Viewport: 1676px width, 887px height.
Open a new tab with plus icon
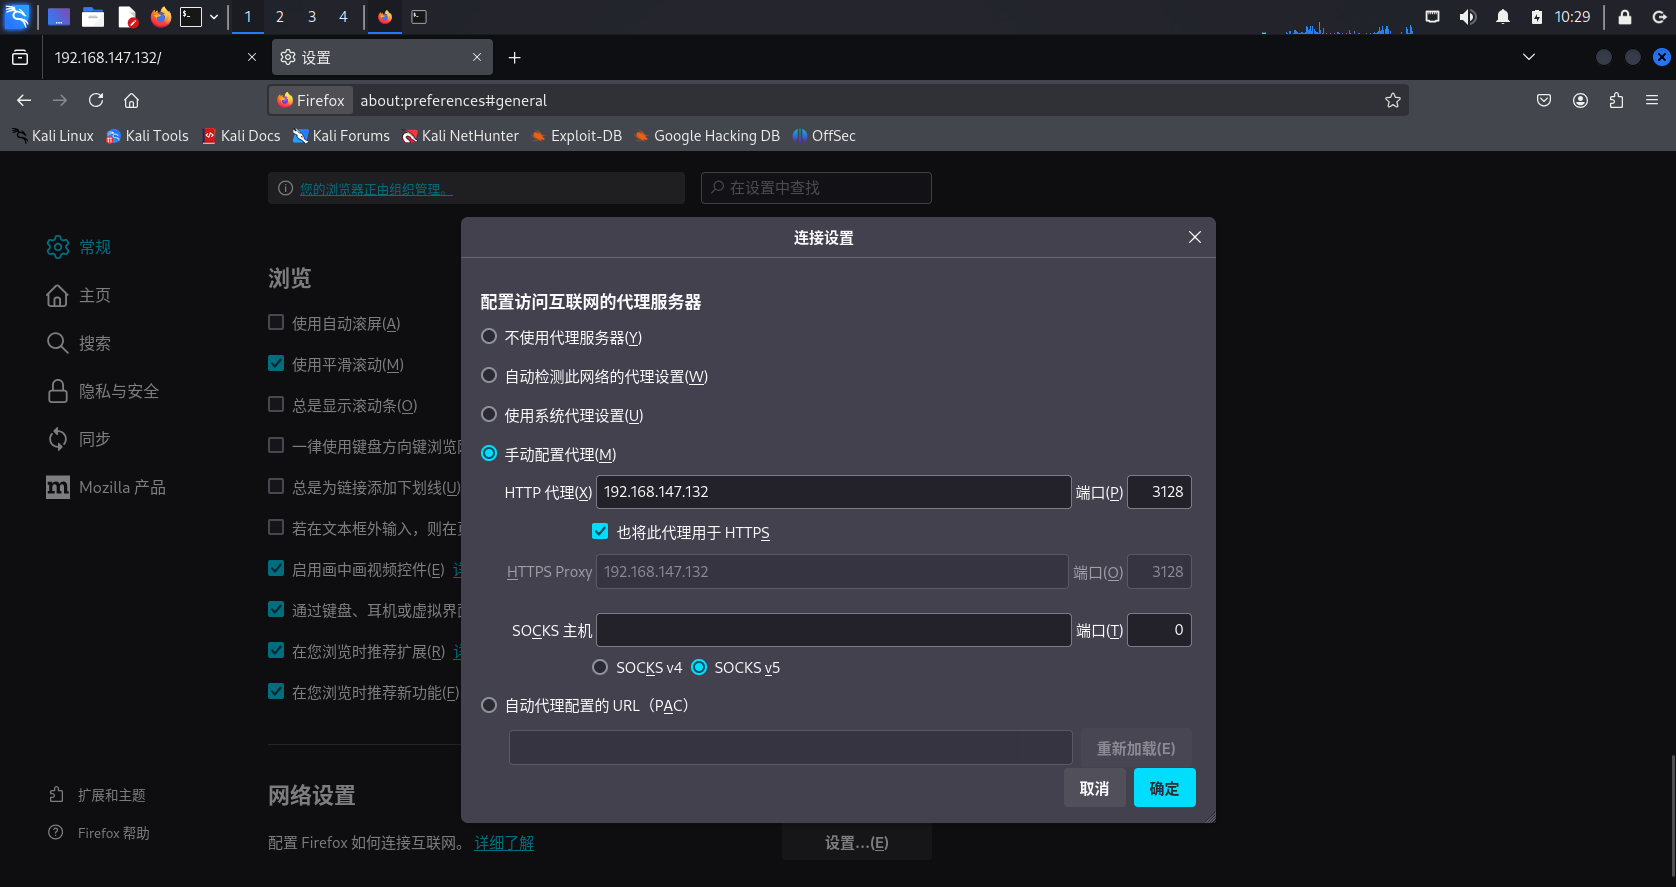514,58
